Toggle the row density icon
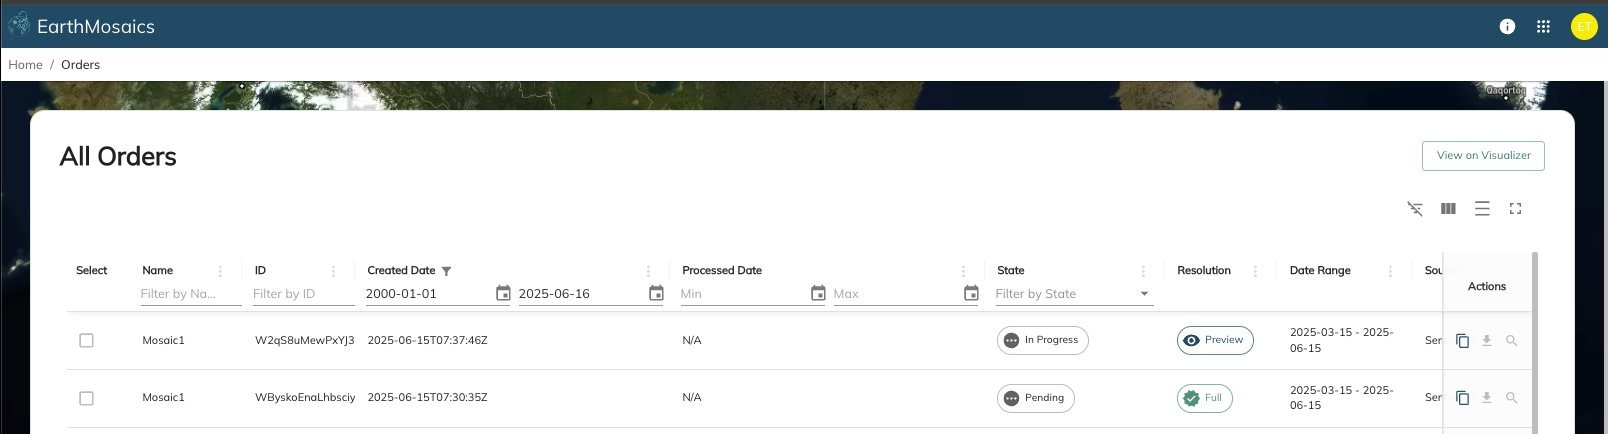 1482,209
